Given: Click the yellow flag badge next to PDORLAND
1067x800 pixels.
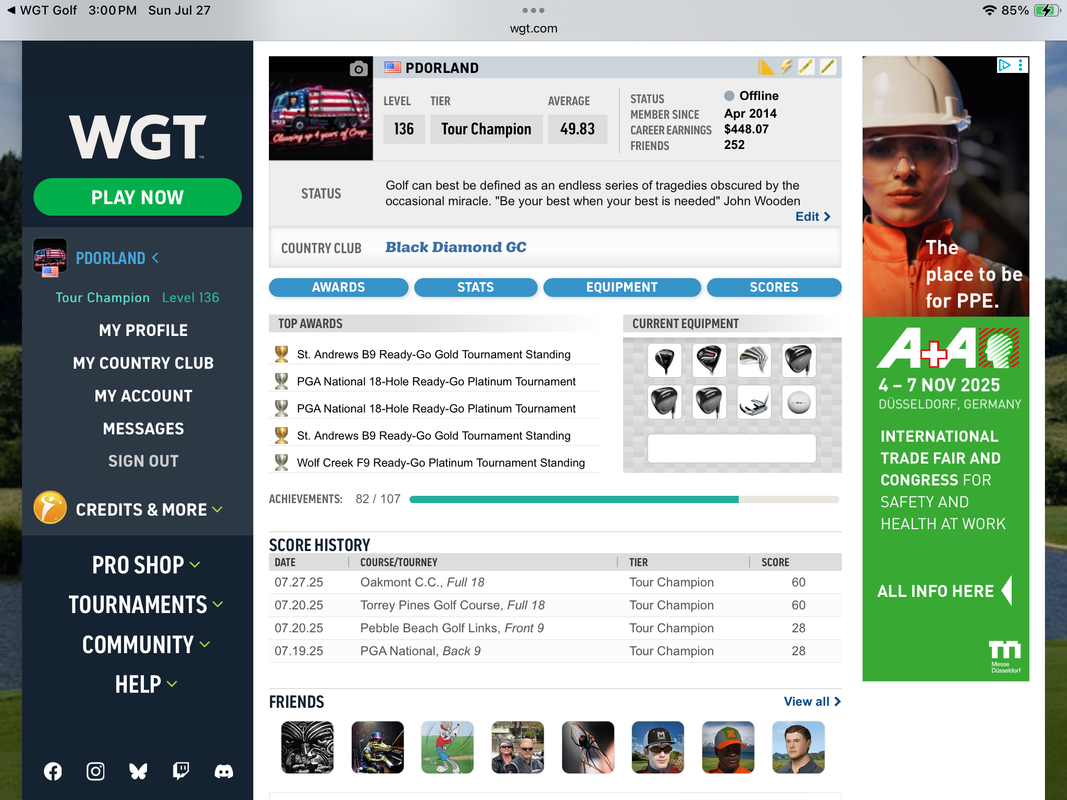Looking at the screenshot, I should pos(766,67).
